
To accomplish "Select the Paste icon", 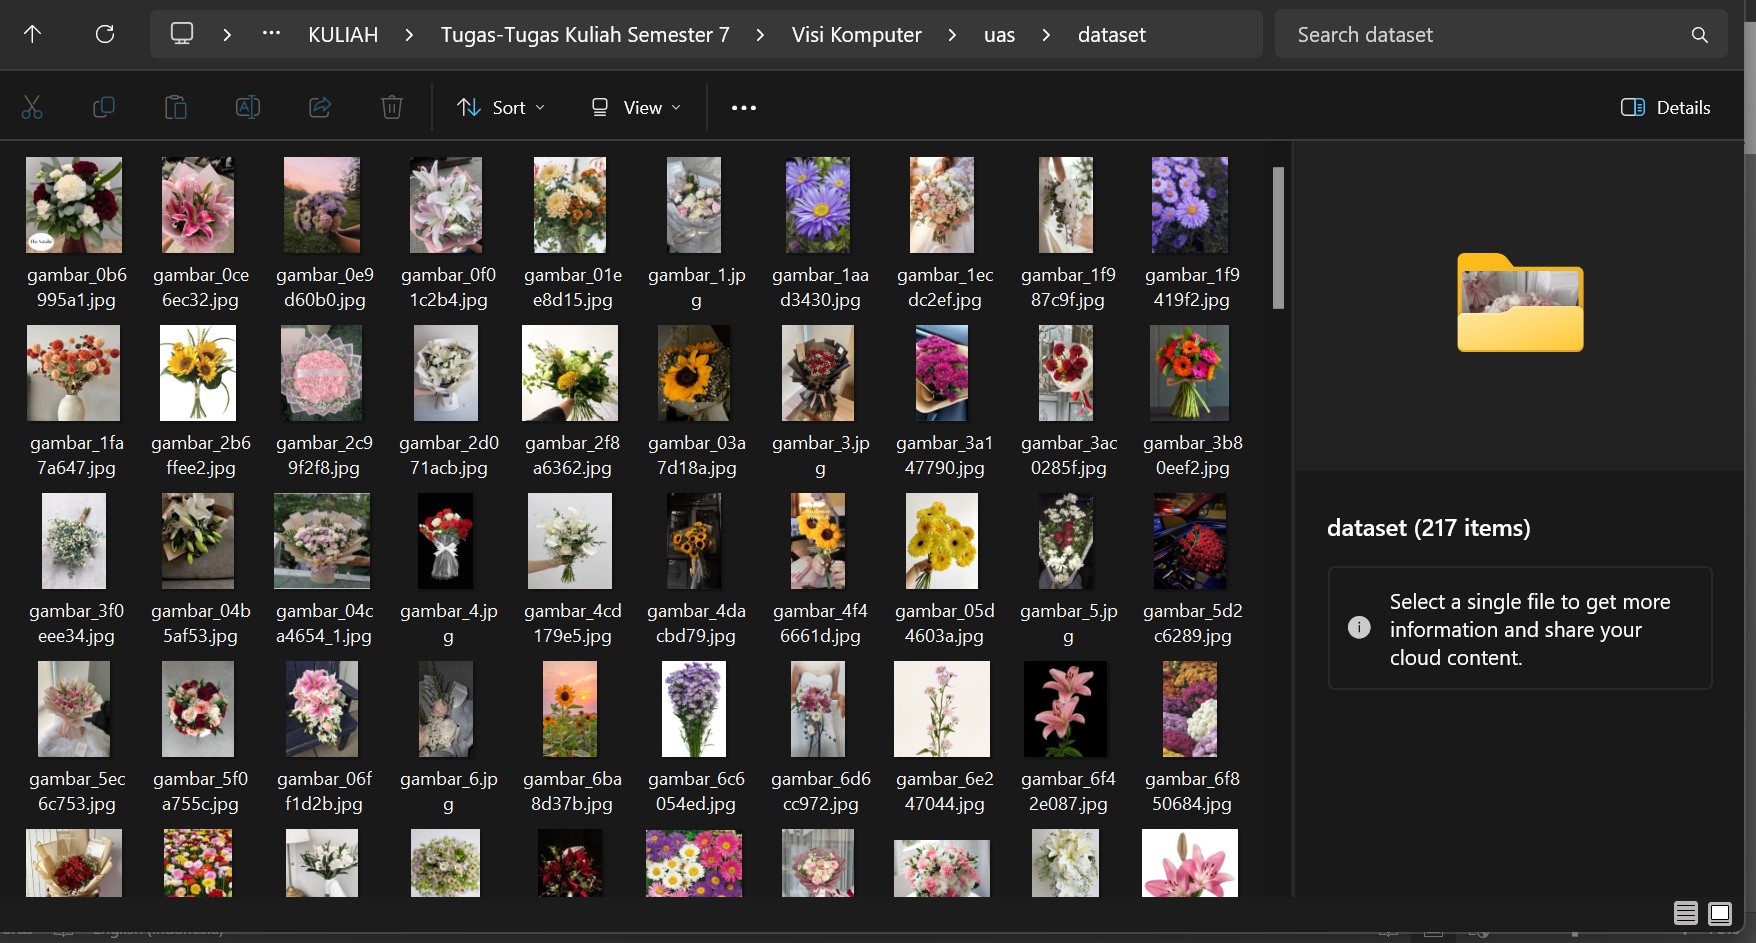I will (176, 107).
